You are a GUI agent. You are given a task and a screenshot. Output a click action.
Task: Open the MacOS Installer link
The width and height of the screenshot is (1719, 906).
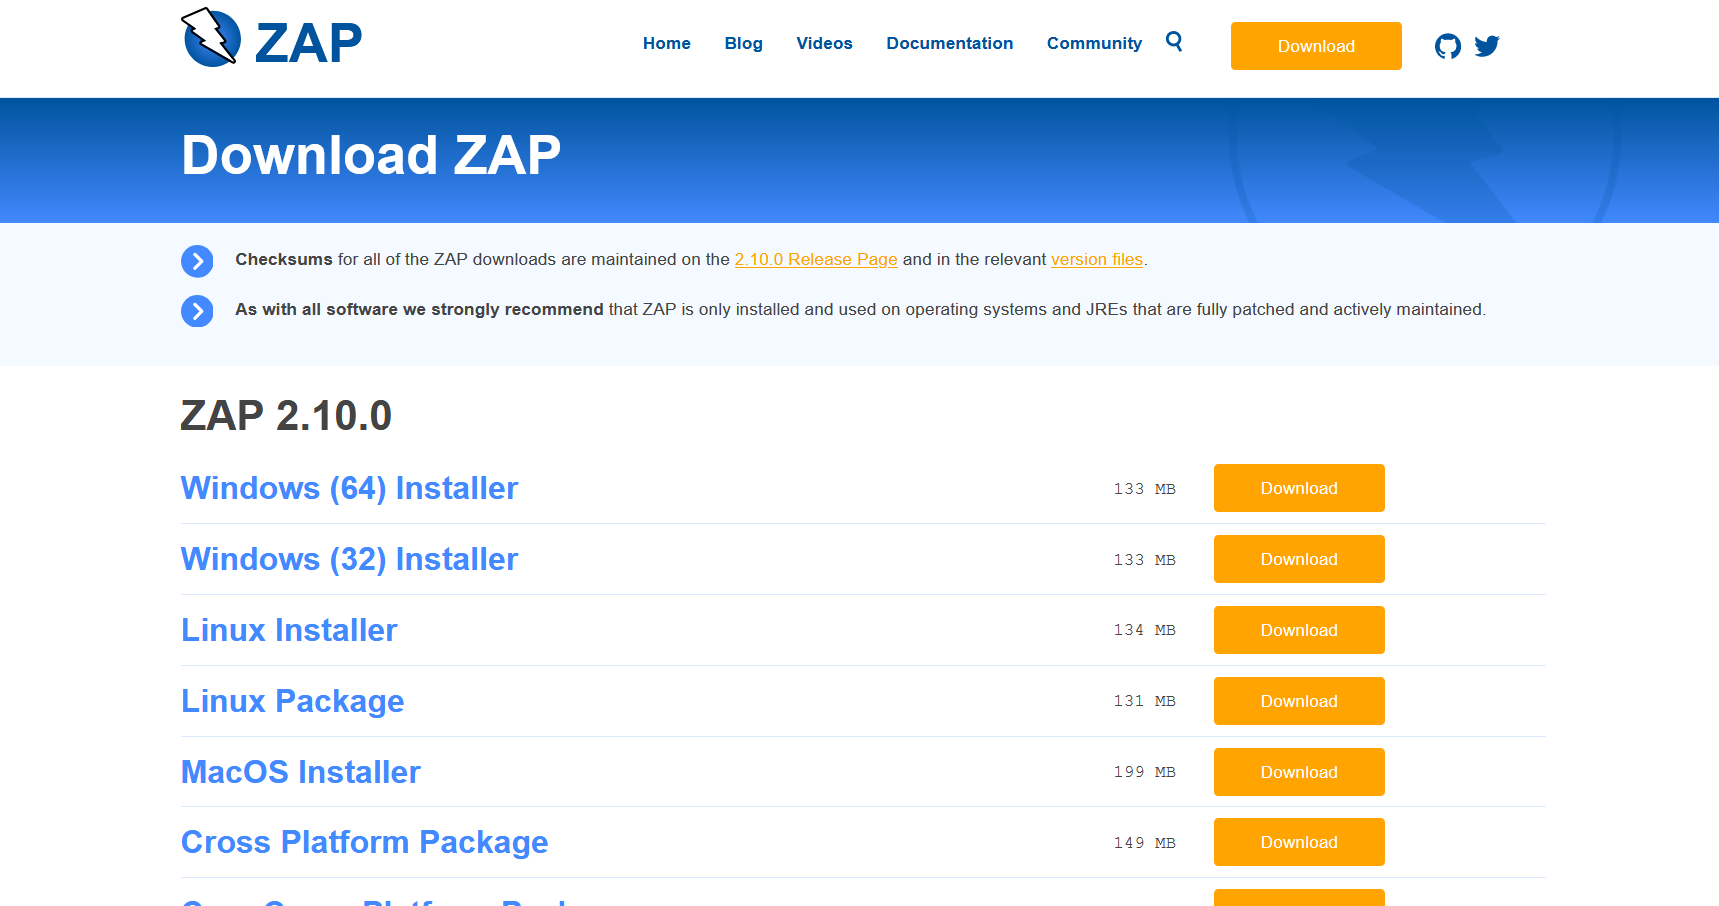pos(300,772)
